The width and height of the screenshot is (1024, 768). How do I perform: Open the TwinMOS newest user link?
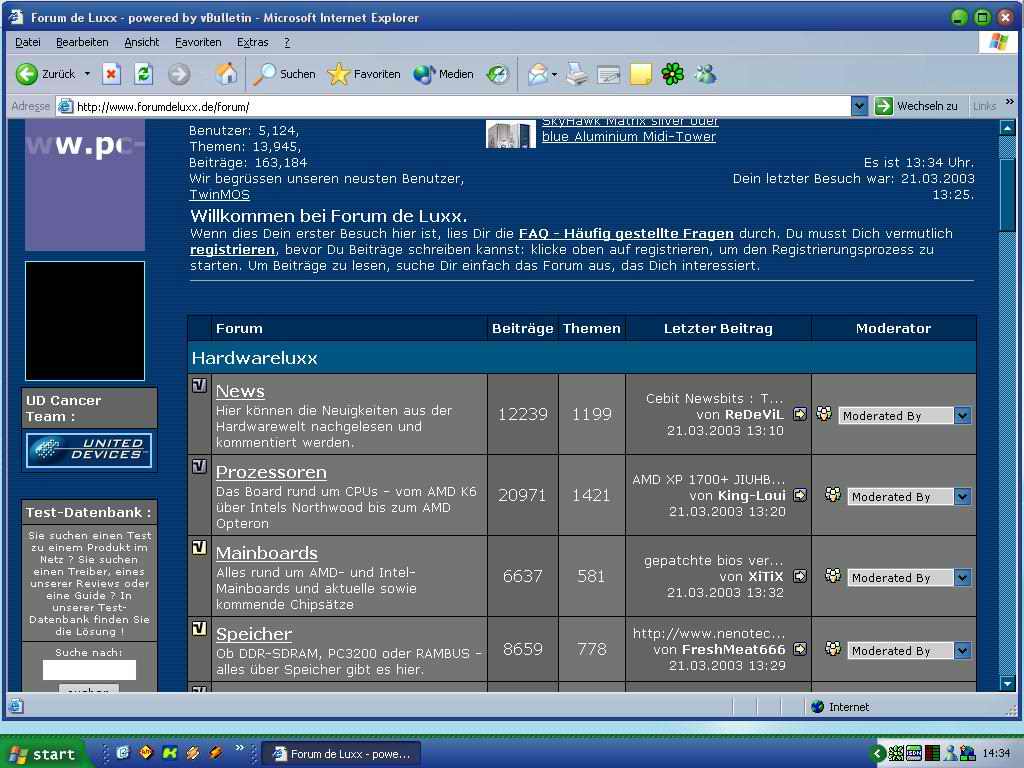(x=219, y=195)
